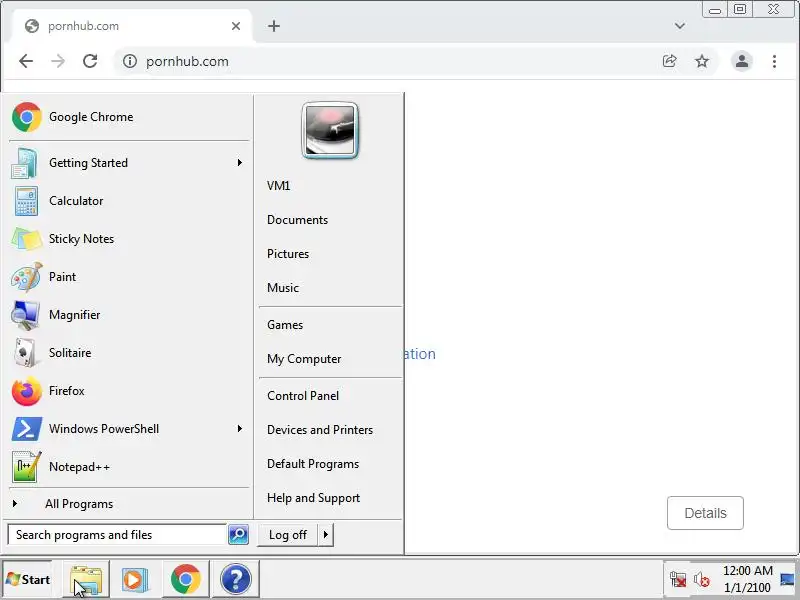
Task: Launch Solitaire from Start menu
Action: (x=129, y=353)
